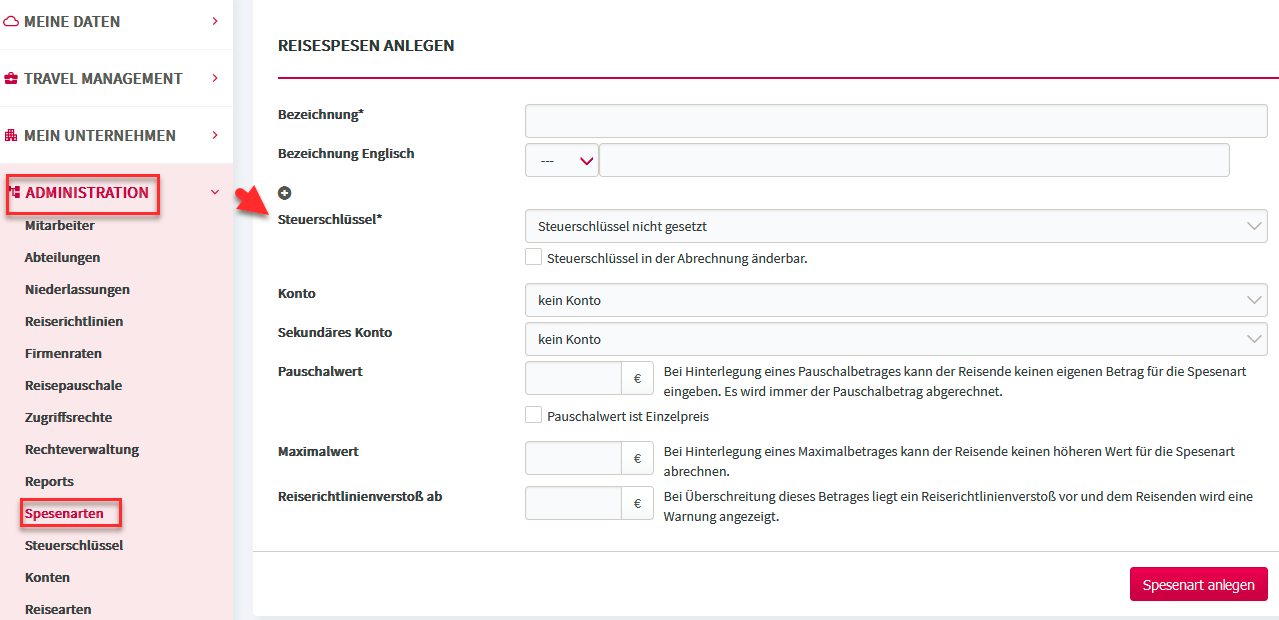
Task: Open Rechteverwaltung
Action: pyautogui.click(x=82, y=449)
